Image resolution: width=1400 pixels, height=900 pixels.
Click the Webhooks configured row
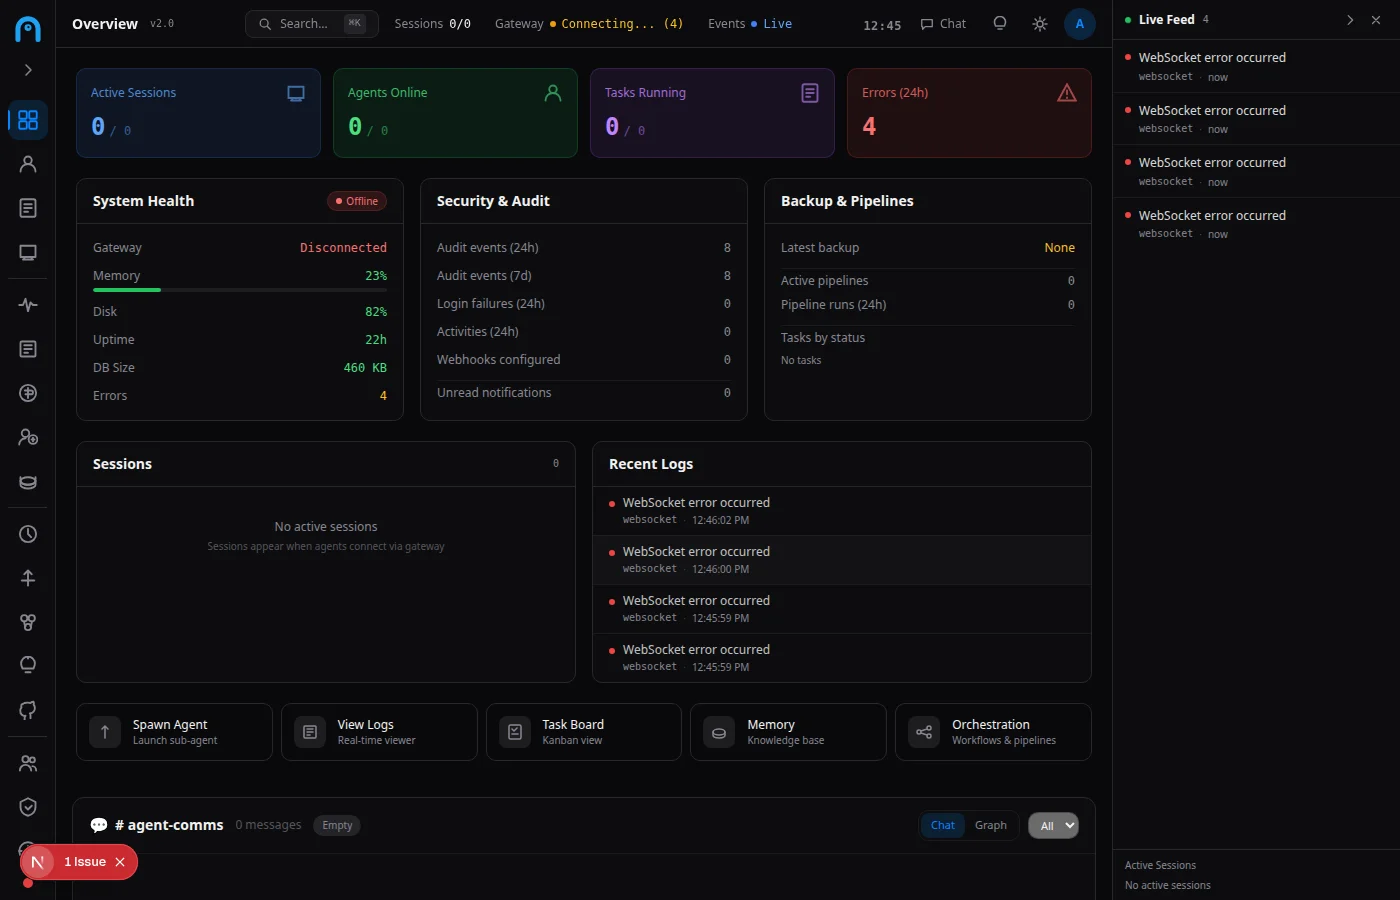coord(584,360)
